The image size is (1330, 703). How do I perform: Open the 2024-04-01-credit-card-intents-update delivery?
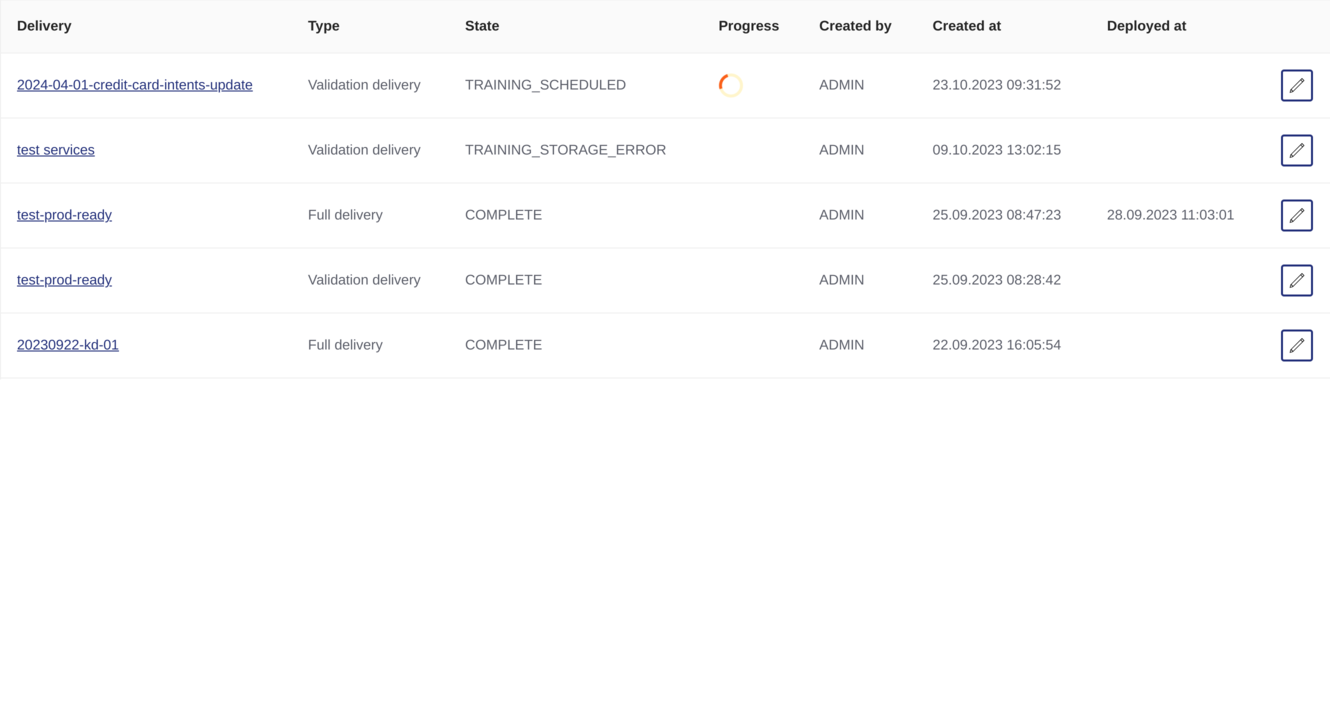point(134,85)
